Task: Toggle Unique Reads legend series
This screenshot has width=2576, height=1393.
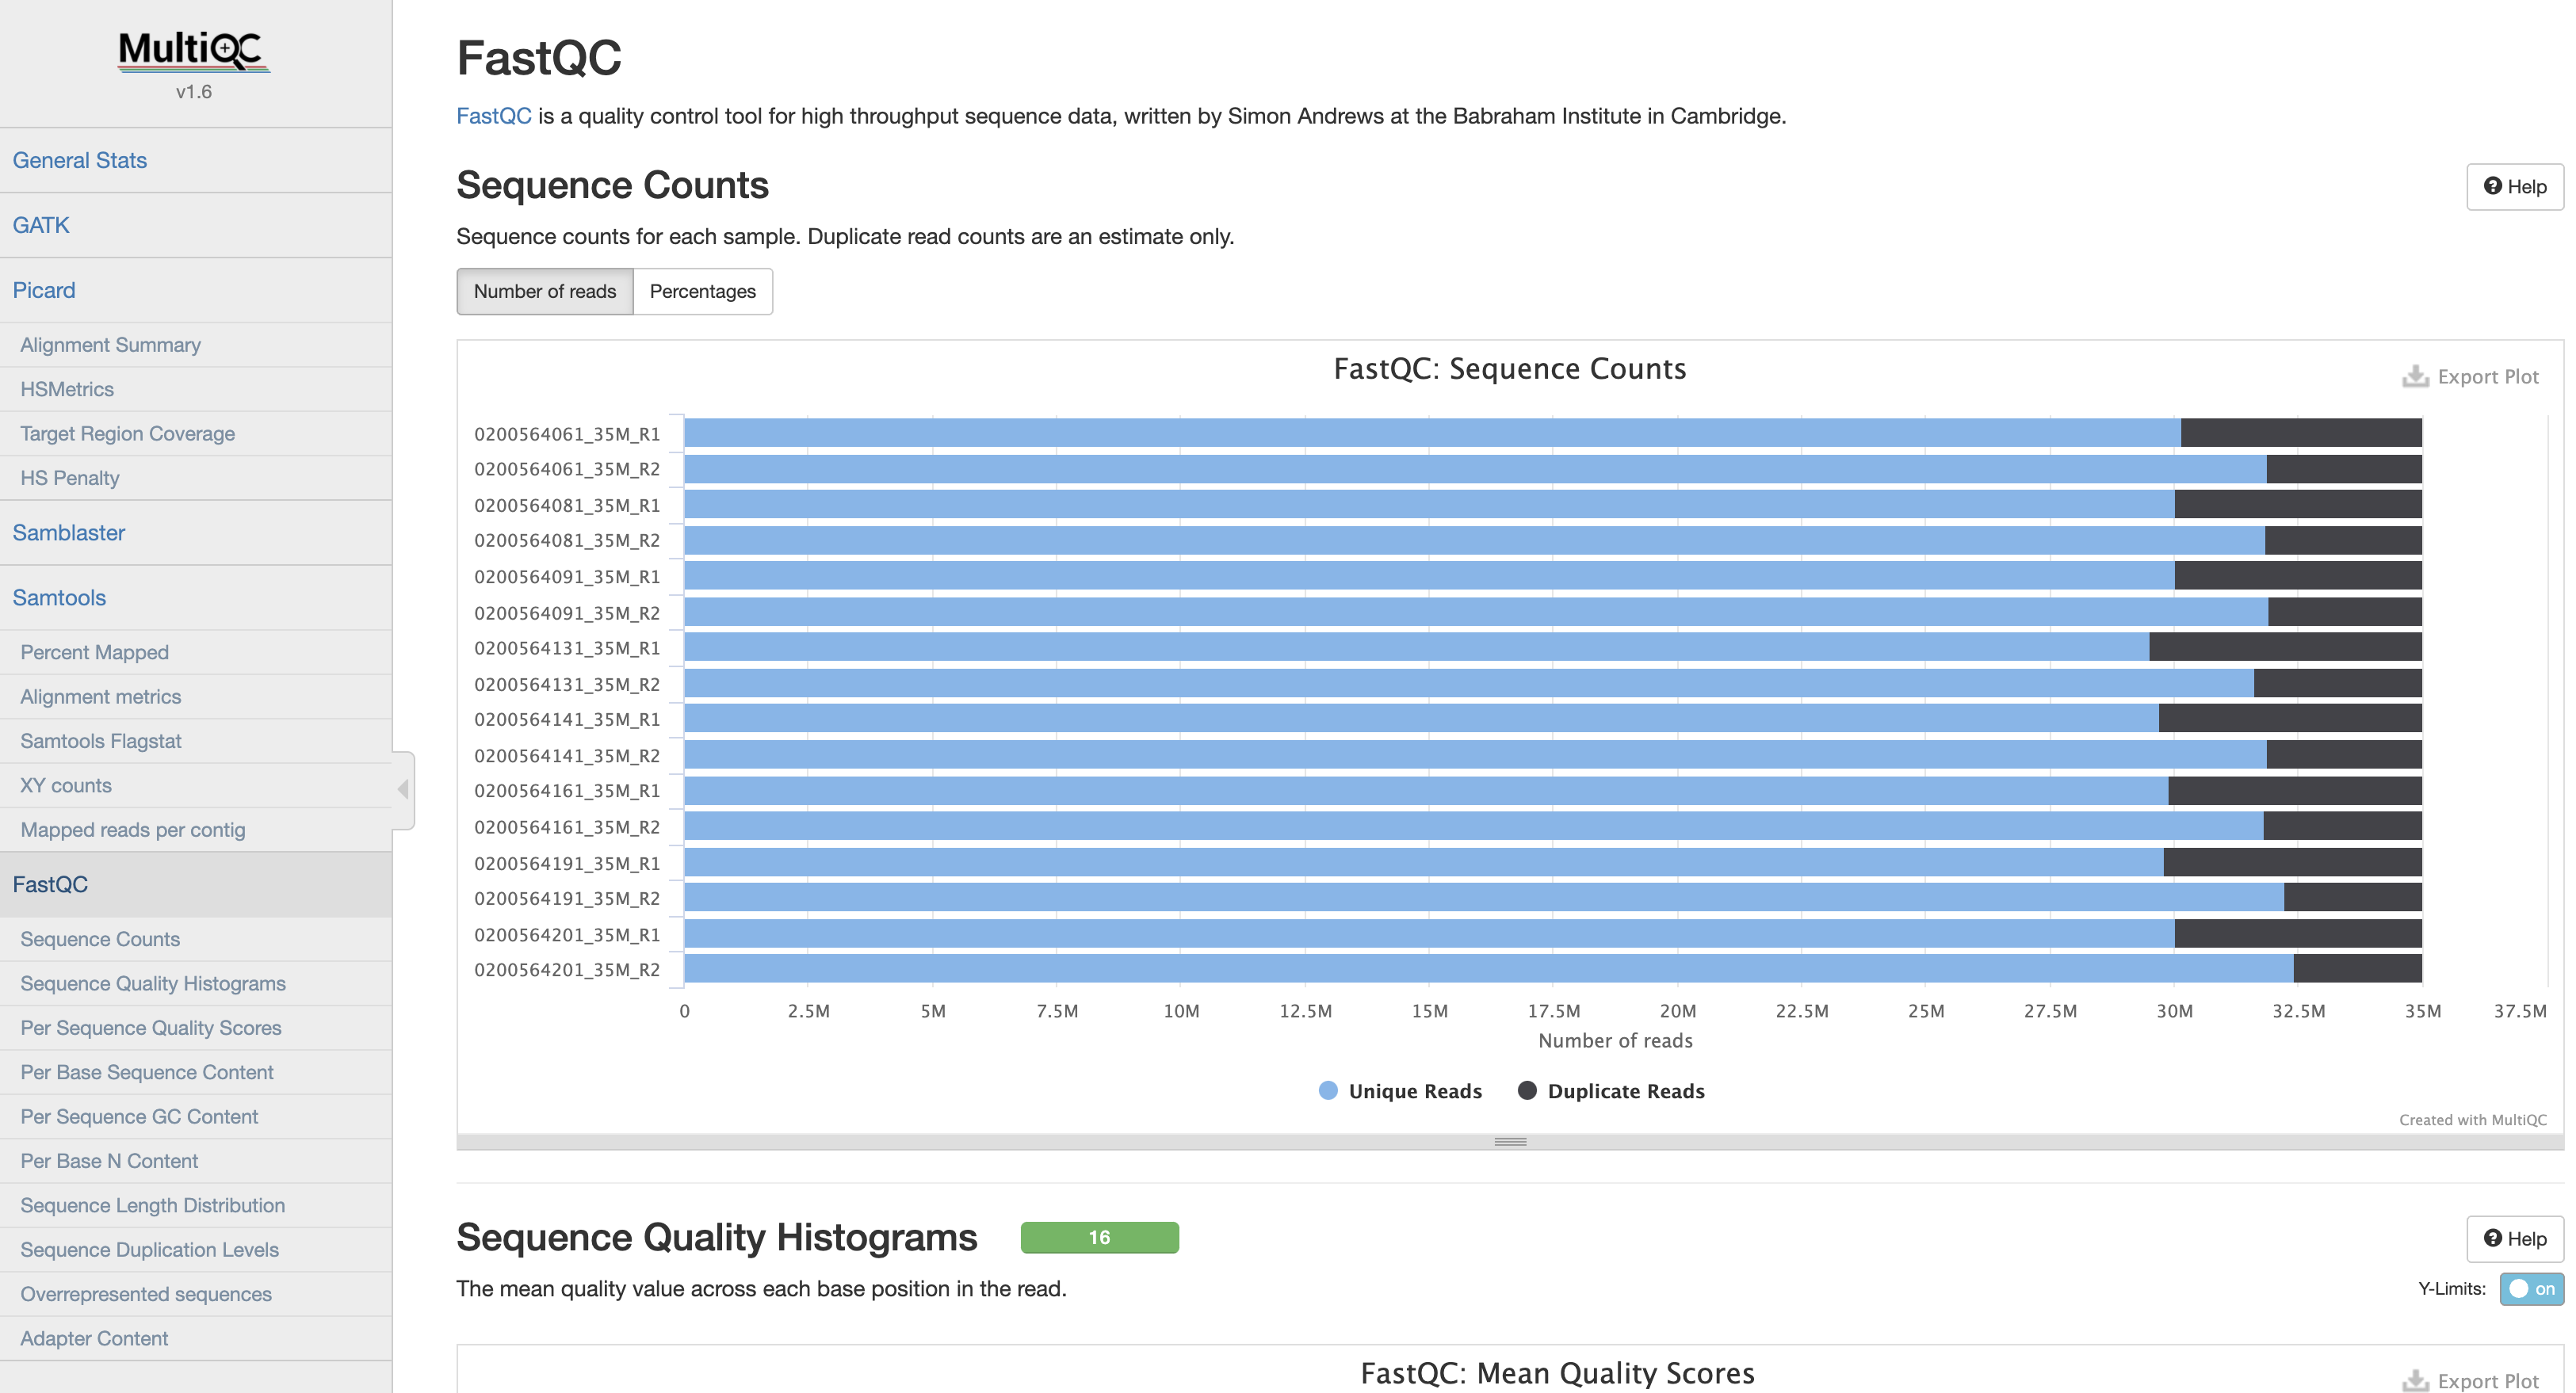Action: (x=1400, y=1091)
